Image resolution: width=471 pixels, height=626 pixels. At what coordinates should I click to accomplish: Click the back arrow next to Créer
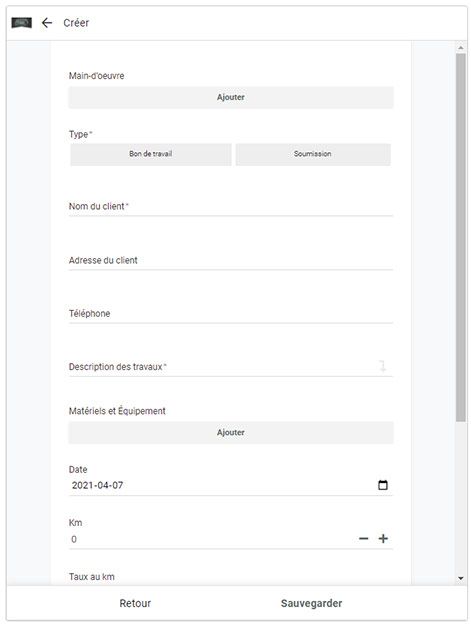click(x=47, y=23)
